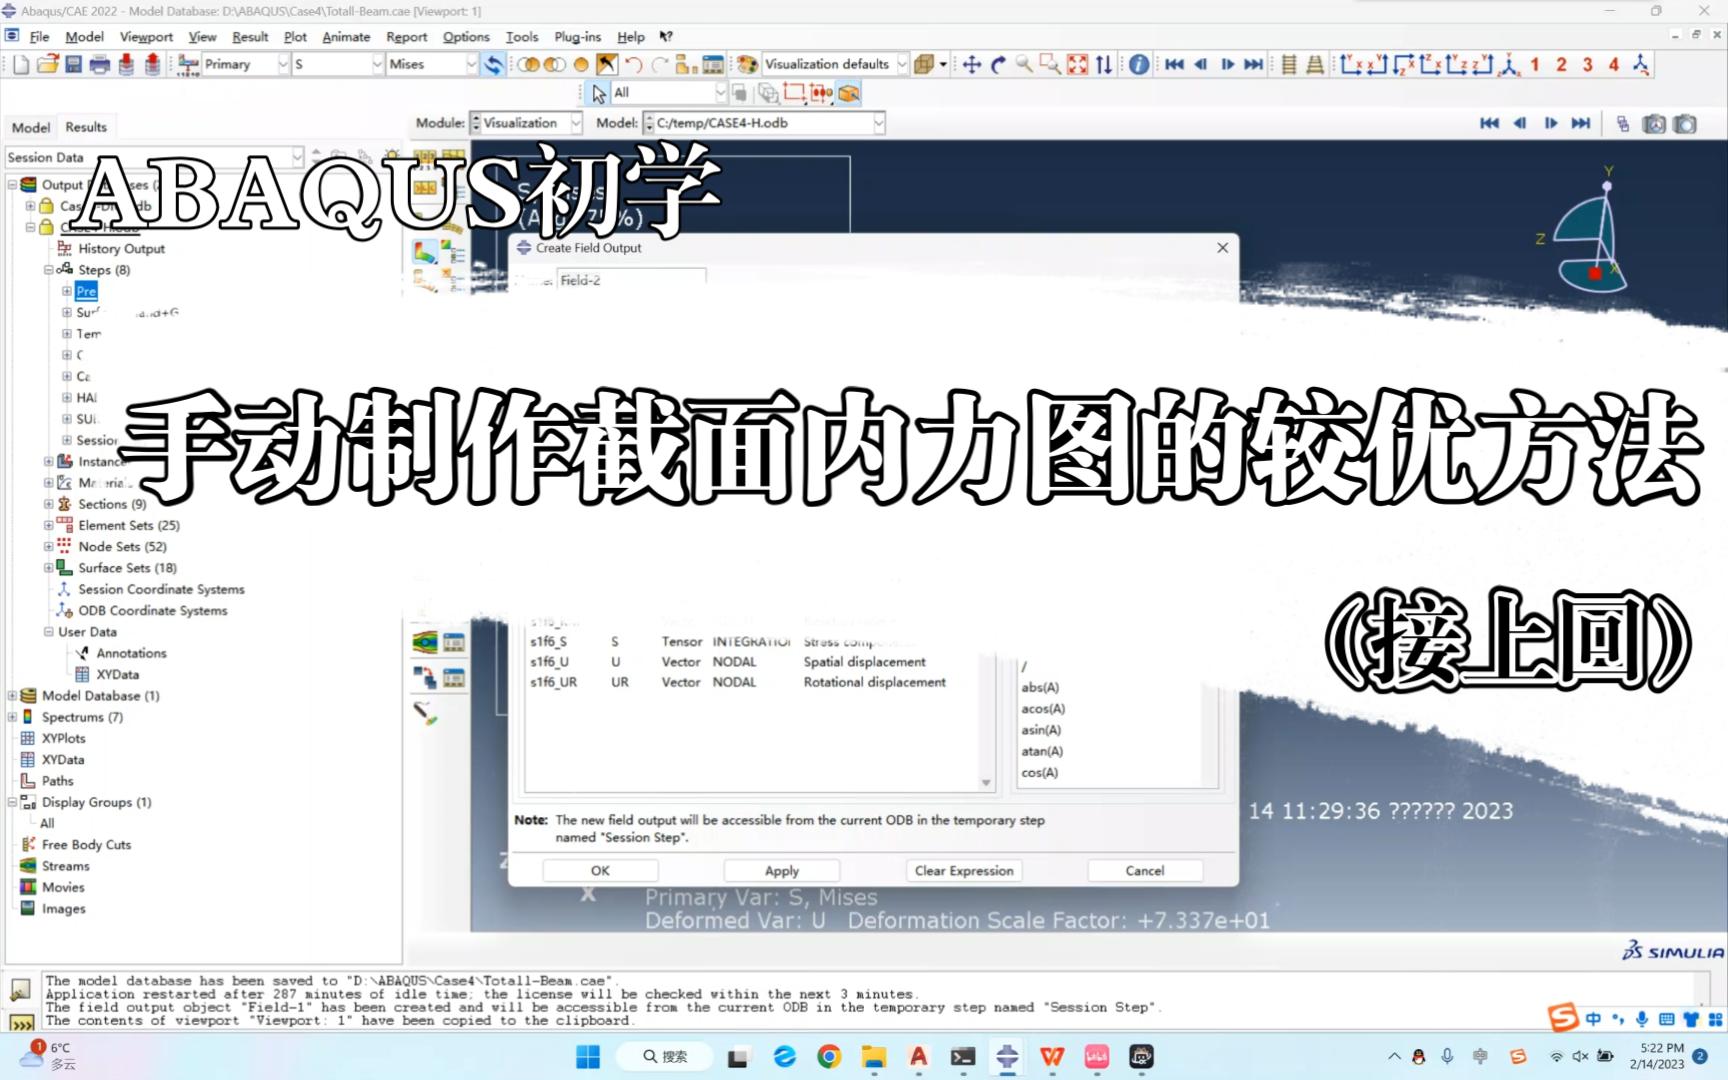The width and height of the screenshot is (1728, 1080).
Task: Expand the Surface Sets (18) node
Action: (x=48, y=567)
